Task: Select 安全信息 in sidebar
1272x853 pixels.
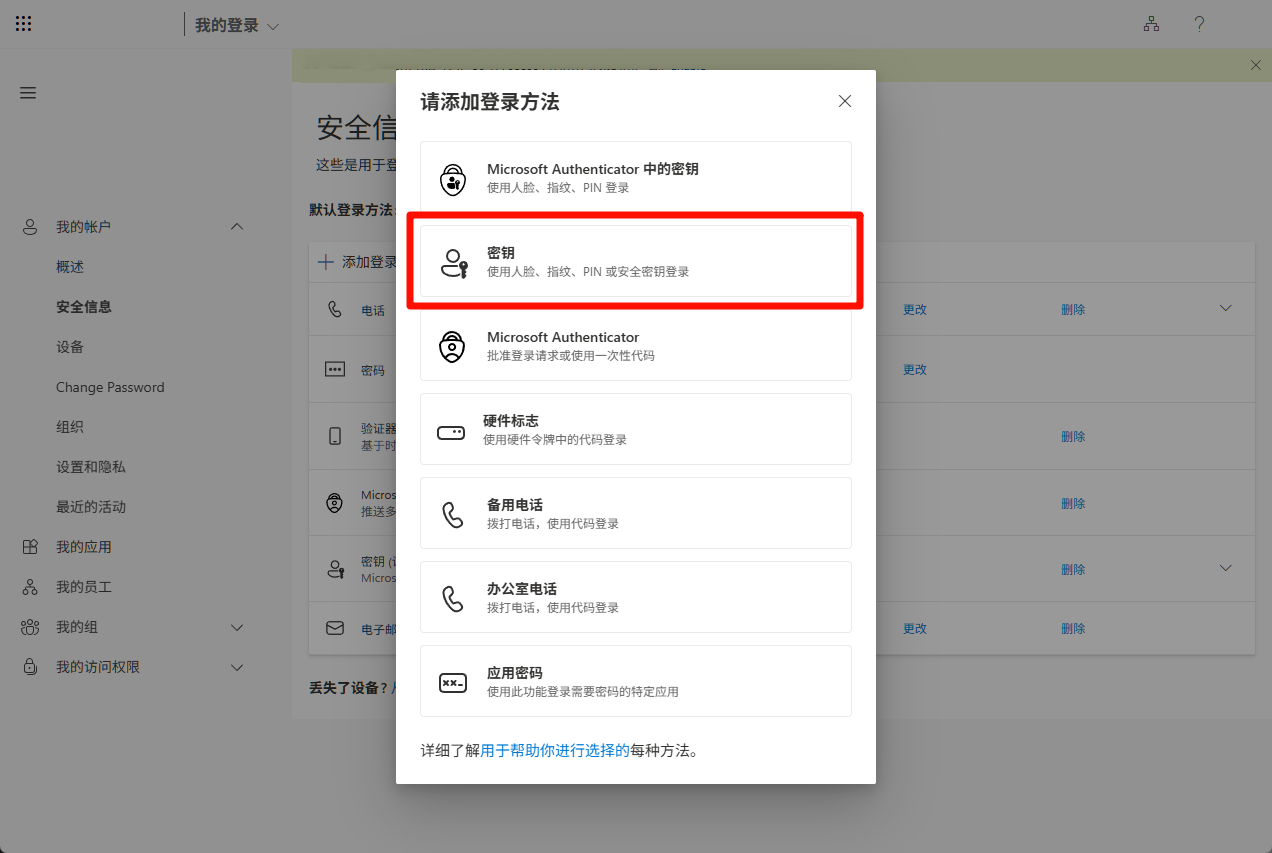Action: click(x=84, y=307)
